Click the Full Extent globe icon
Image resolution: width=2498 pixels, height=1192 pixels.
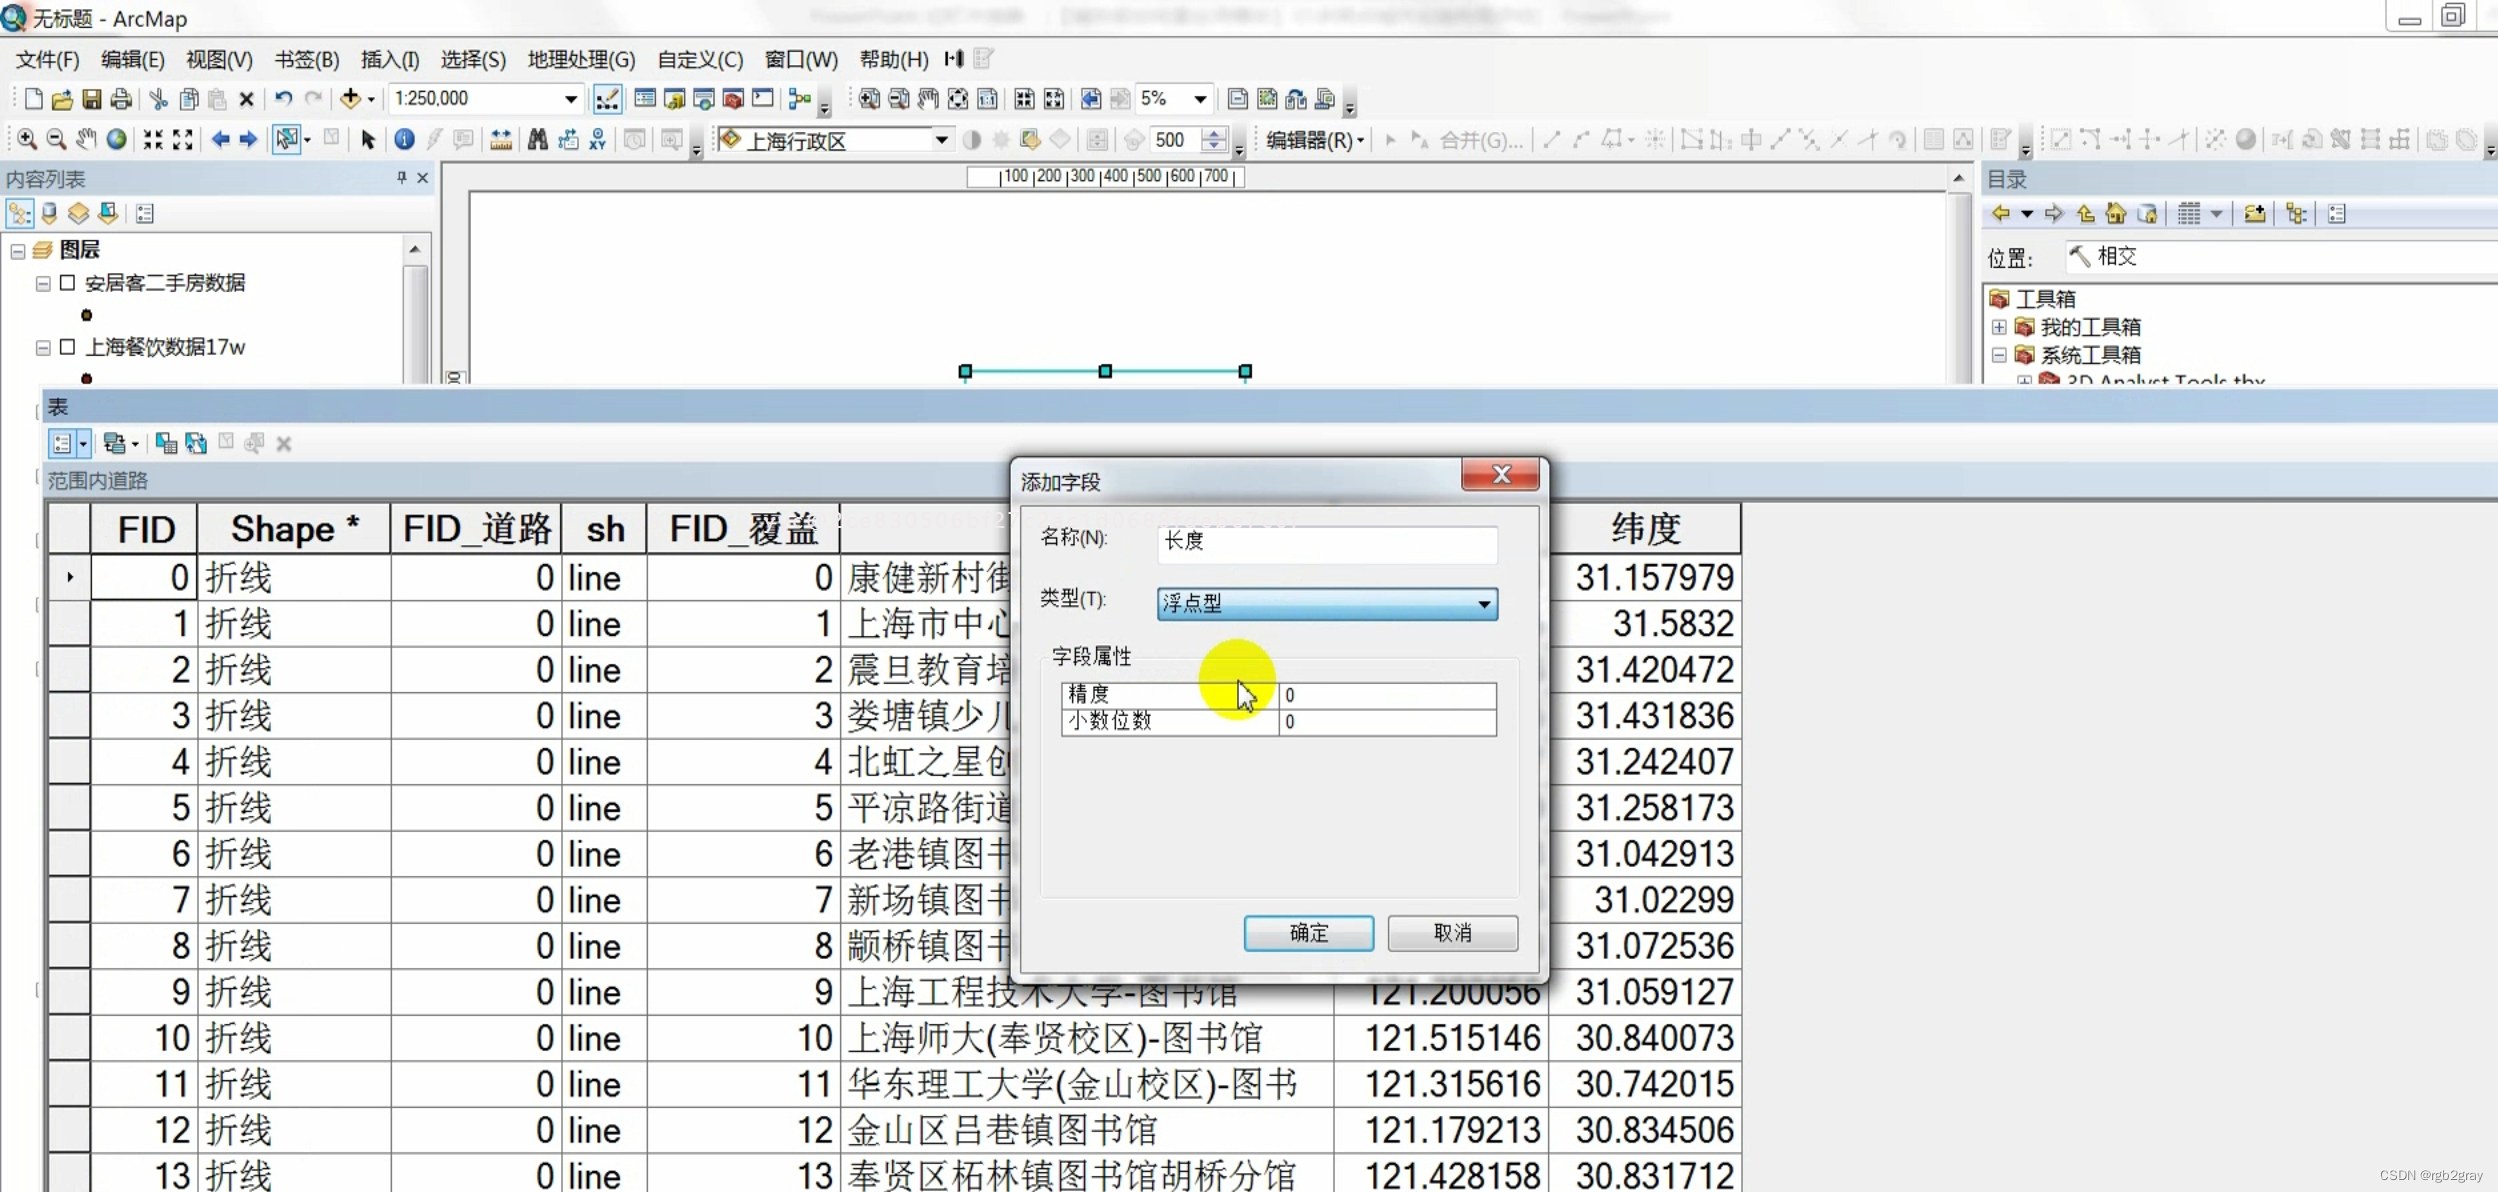point(117,139)
